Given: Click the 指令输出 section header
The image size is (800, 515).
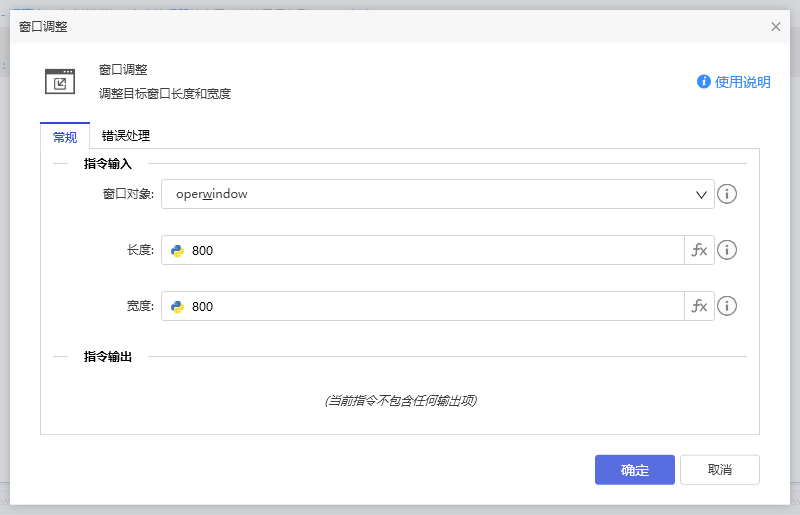Looking at the screenshot, I should point(108,356).
